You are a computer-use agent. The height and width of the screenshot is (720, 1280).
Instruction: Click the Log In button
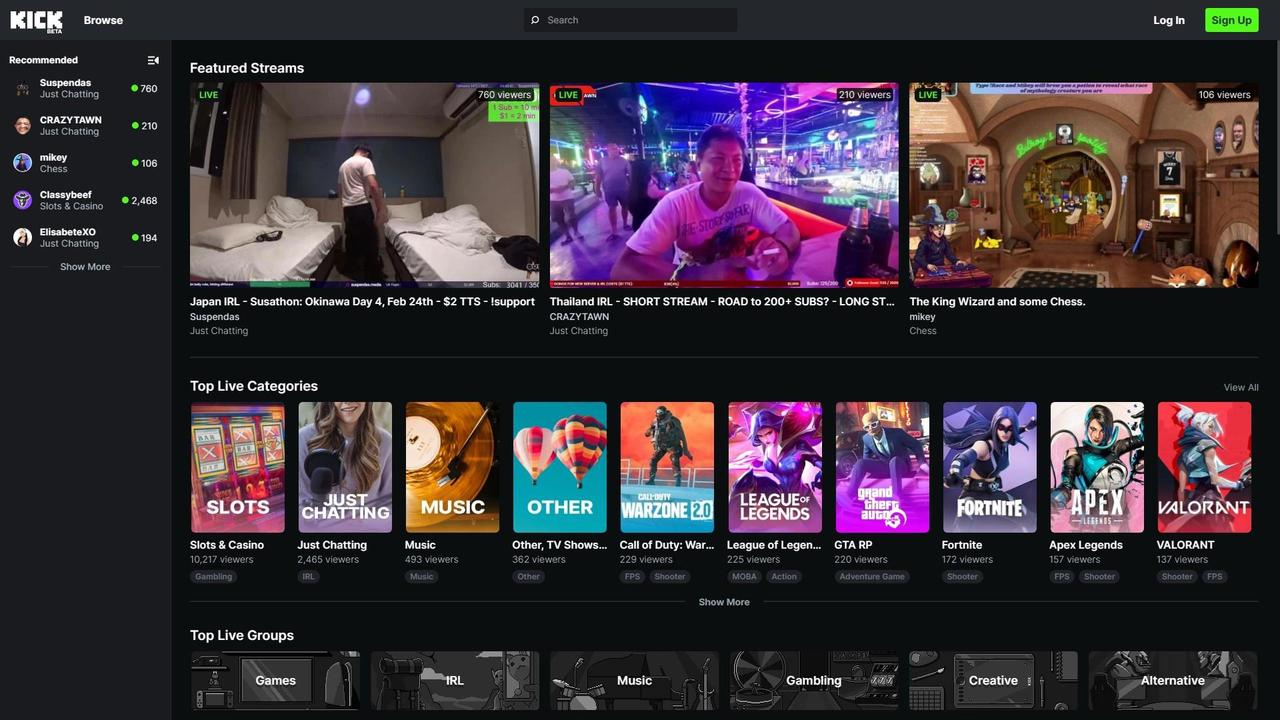tap(1168, 20)
